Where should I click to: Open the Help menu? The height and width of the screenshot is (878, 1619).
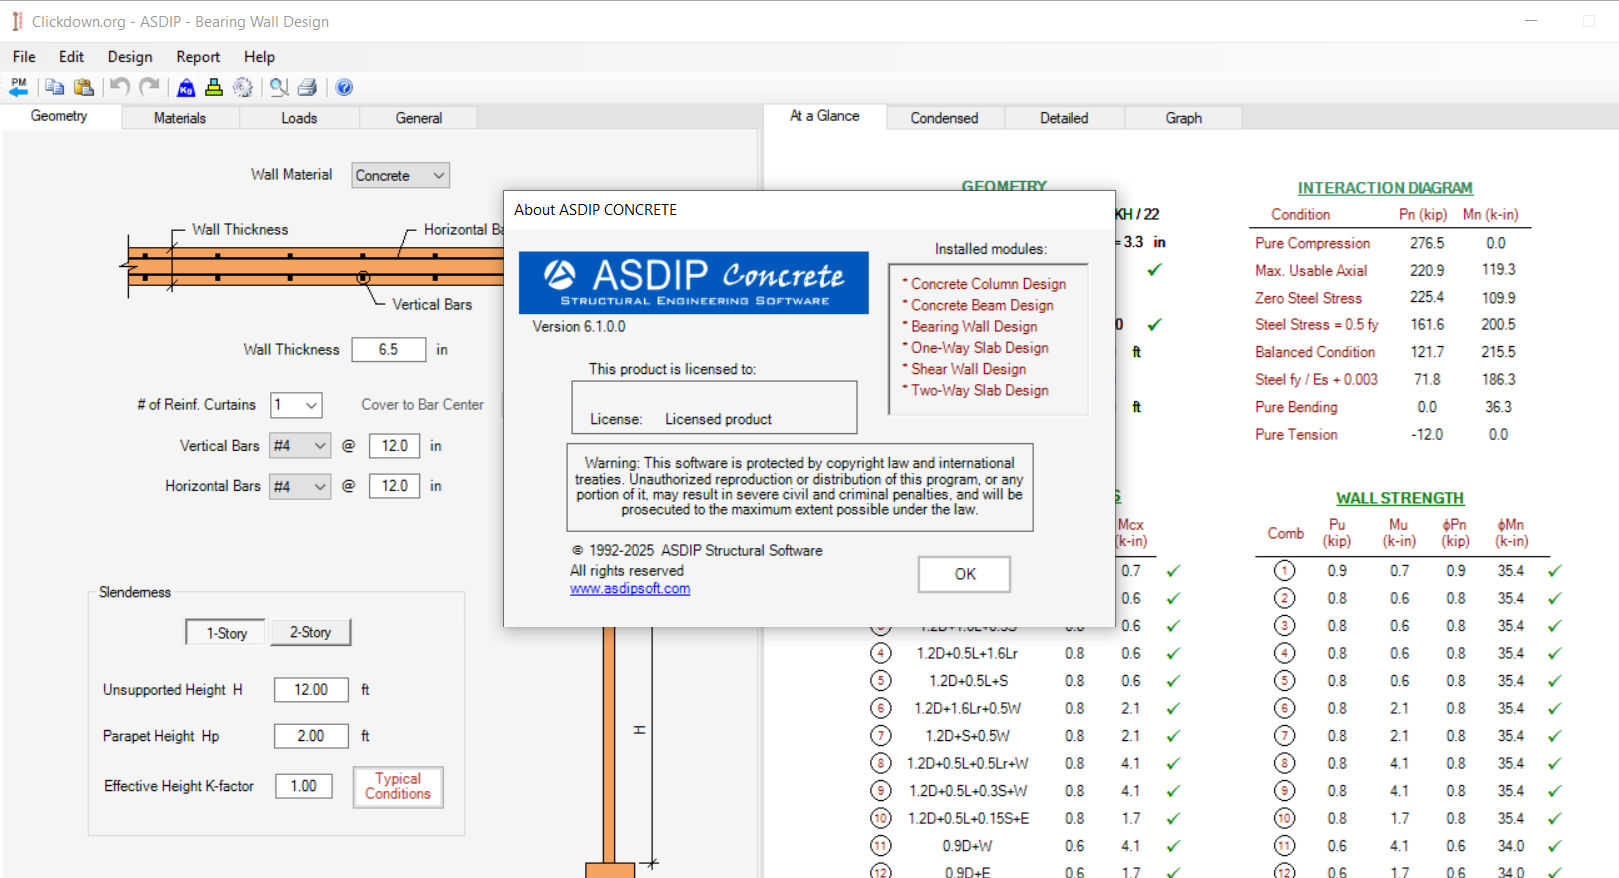pyautogui.click(x=259, y=57)
